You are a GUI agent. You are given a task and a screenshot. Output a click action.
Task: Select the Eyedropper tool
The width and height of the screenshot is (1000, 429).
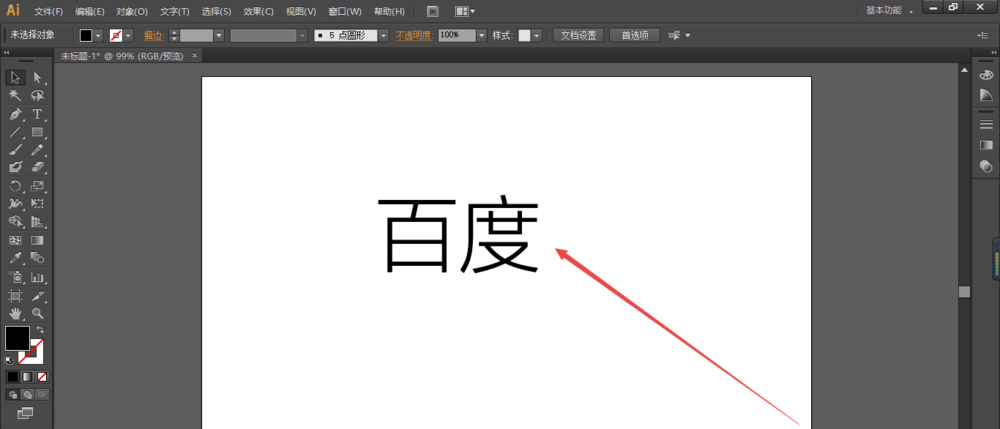tap(15, 258)
